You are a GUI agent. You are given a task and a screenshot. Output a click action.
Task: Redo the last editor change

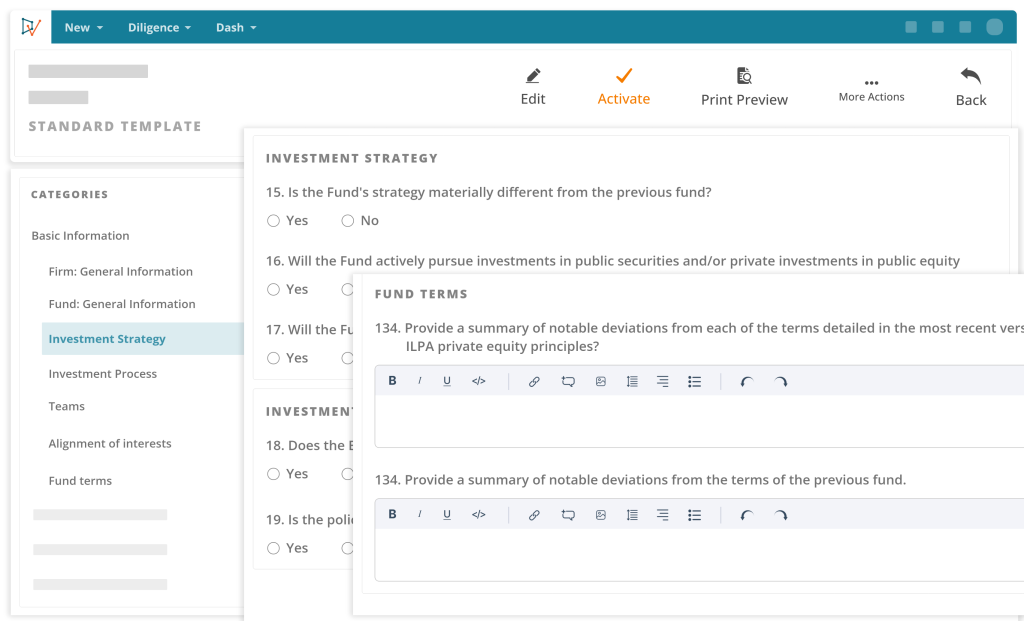point(780,380)
